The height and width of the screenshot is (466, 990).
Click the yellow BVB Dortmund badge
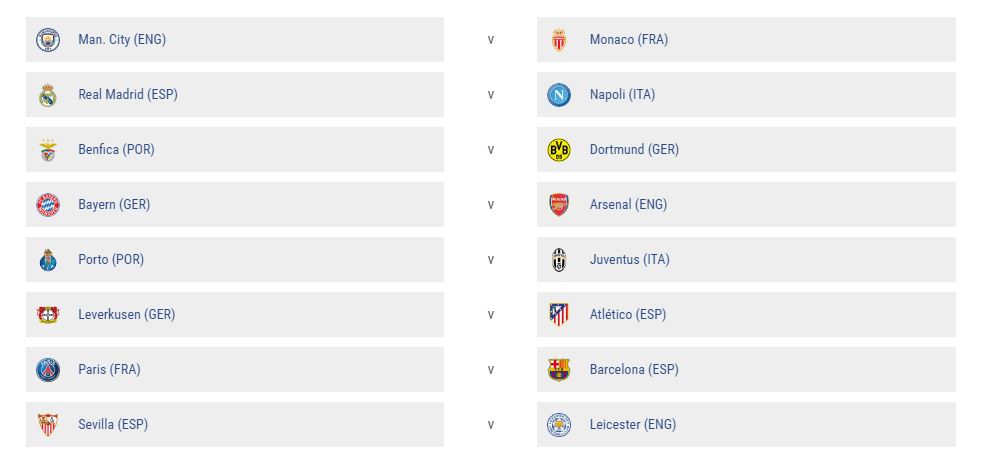point(559,150)
